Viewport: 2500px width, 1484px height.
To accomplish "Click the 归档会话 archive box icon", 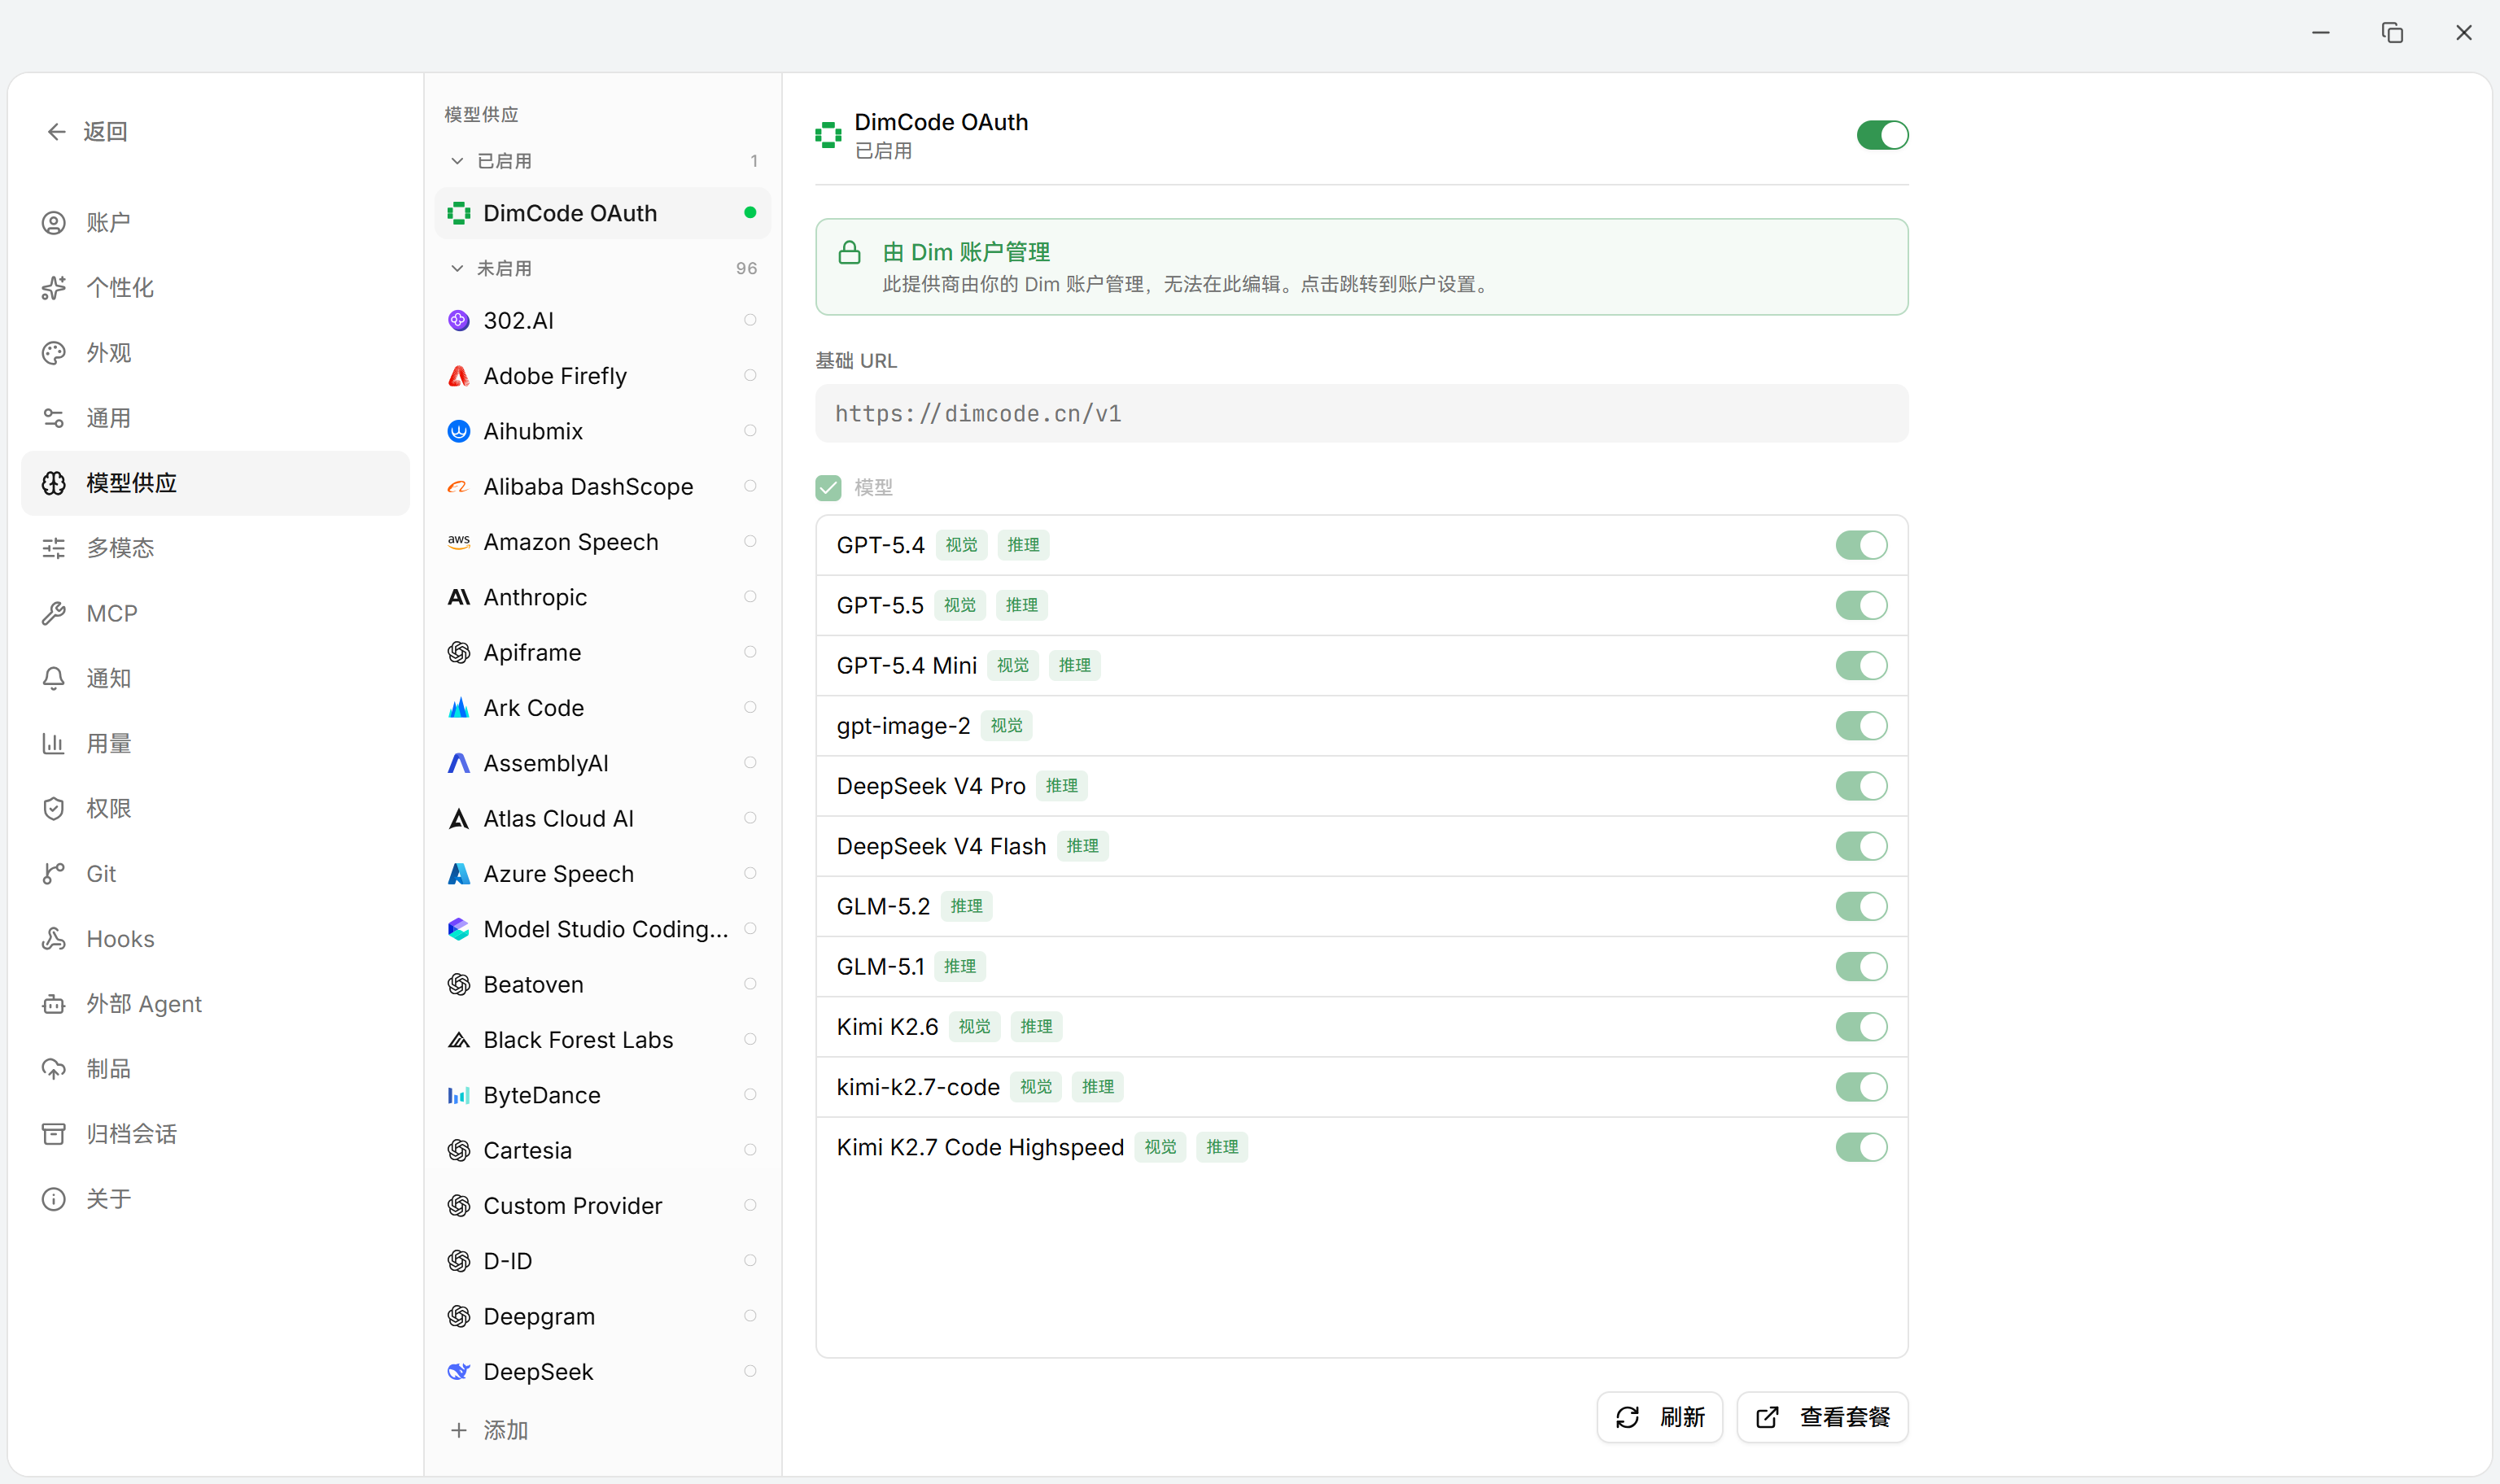I will pyautogui.click(x=54, y=1134).
